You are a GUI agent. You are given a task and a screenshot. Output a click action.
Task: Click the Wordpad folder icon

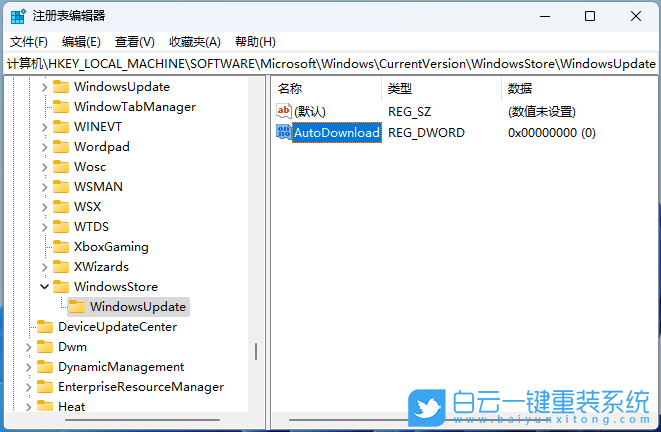click(61, 147)
